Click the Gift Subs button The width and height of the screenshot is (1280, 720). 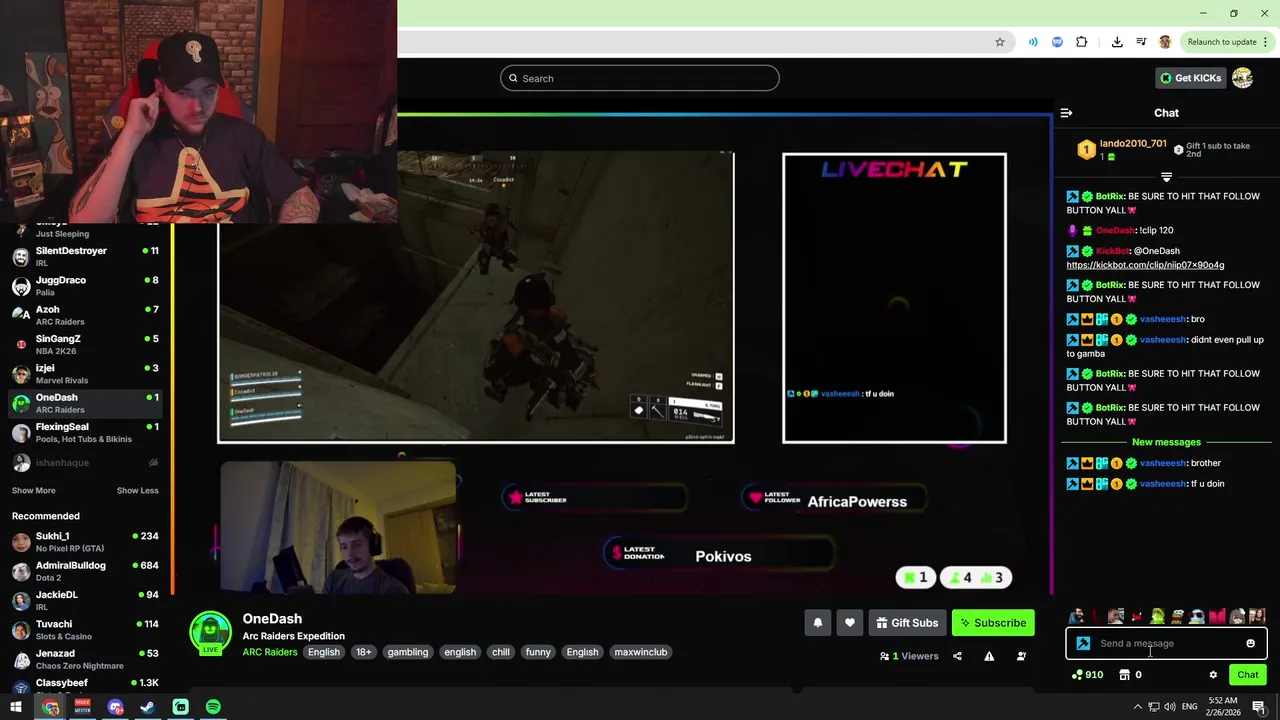(907, 623)
